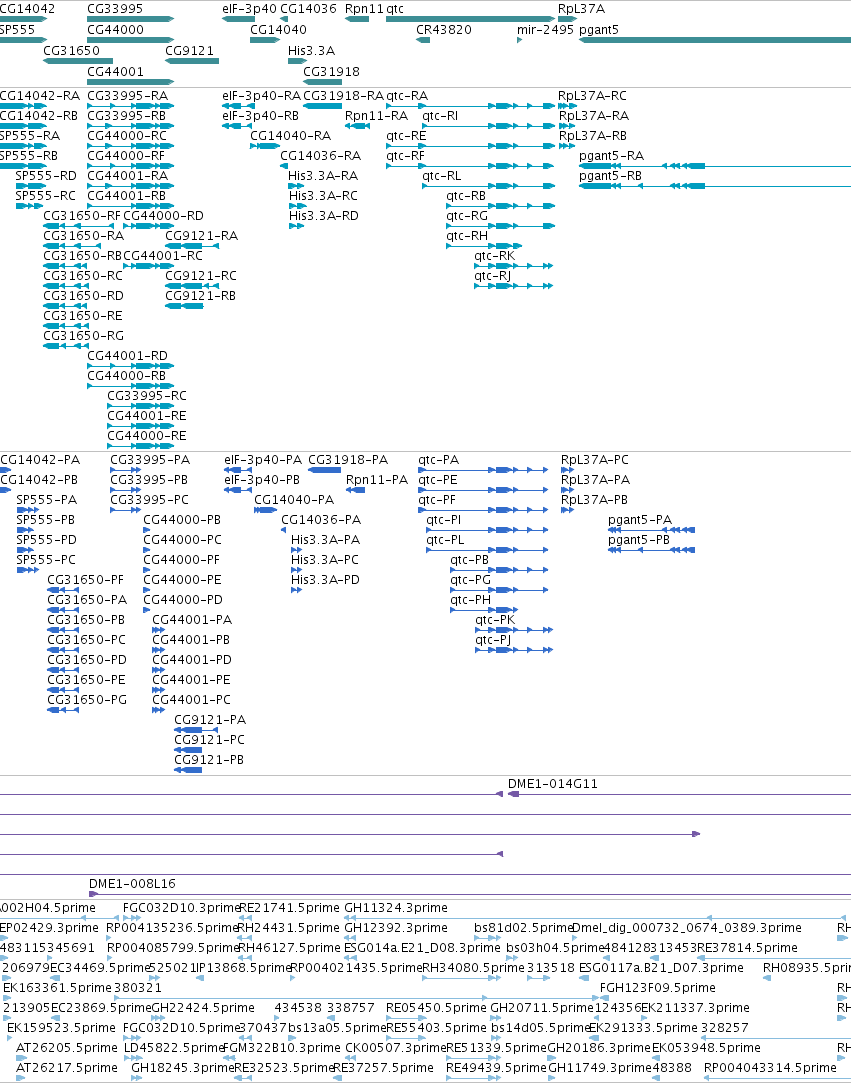Select transcript His3.3A-RD
Screen dimensions: 851x1083
(x=296, y=226)
